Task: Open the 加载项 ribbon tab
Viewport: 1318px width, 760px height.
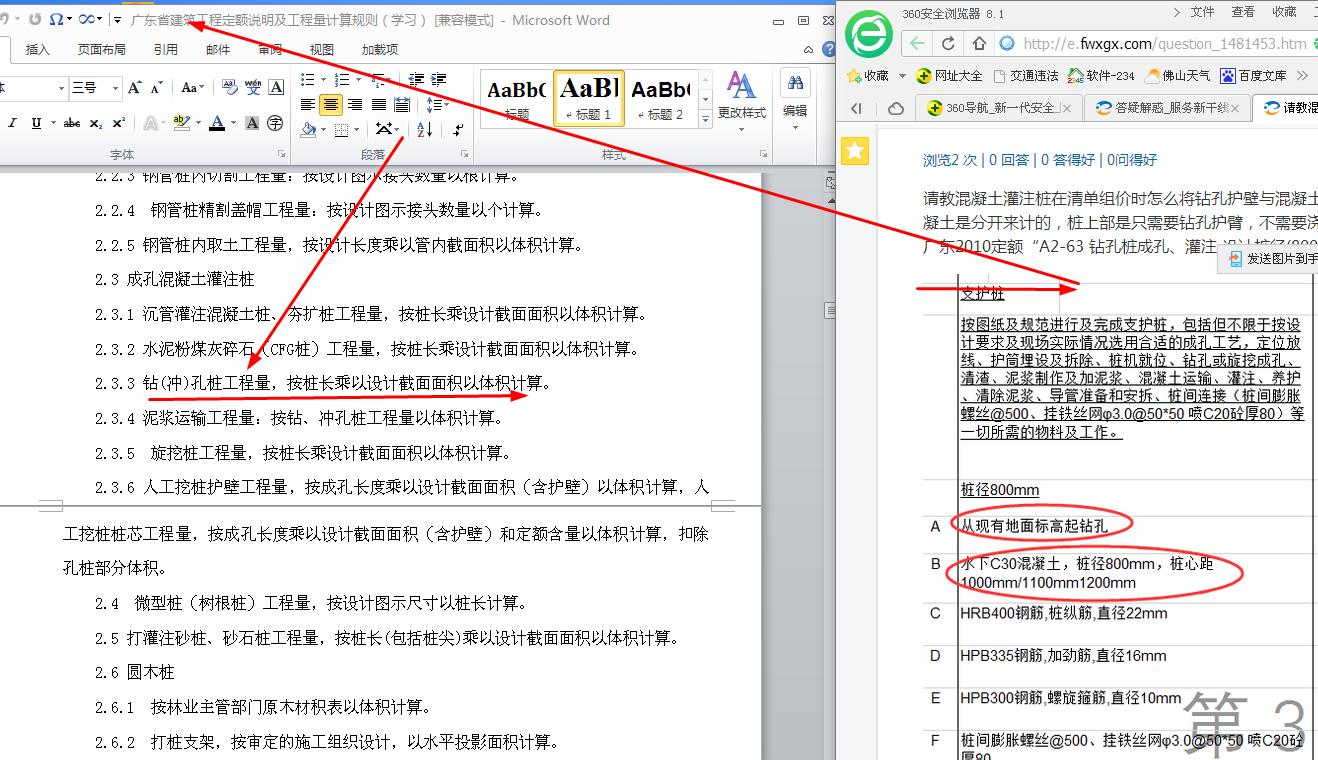Action: click(380, 49)
